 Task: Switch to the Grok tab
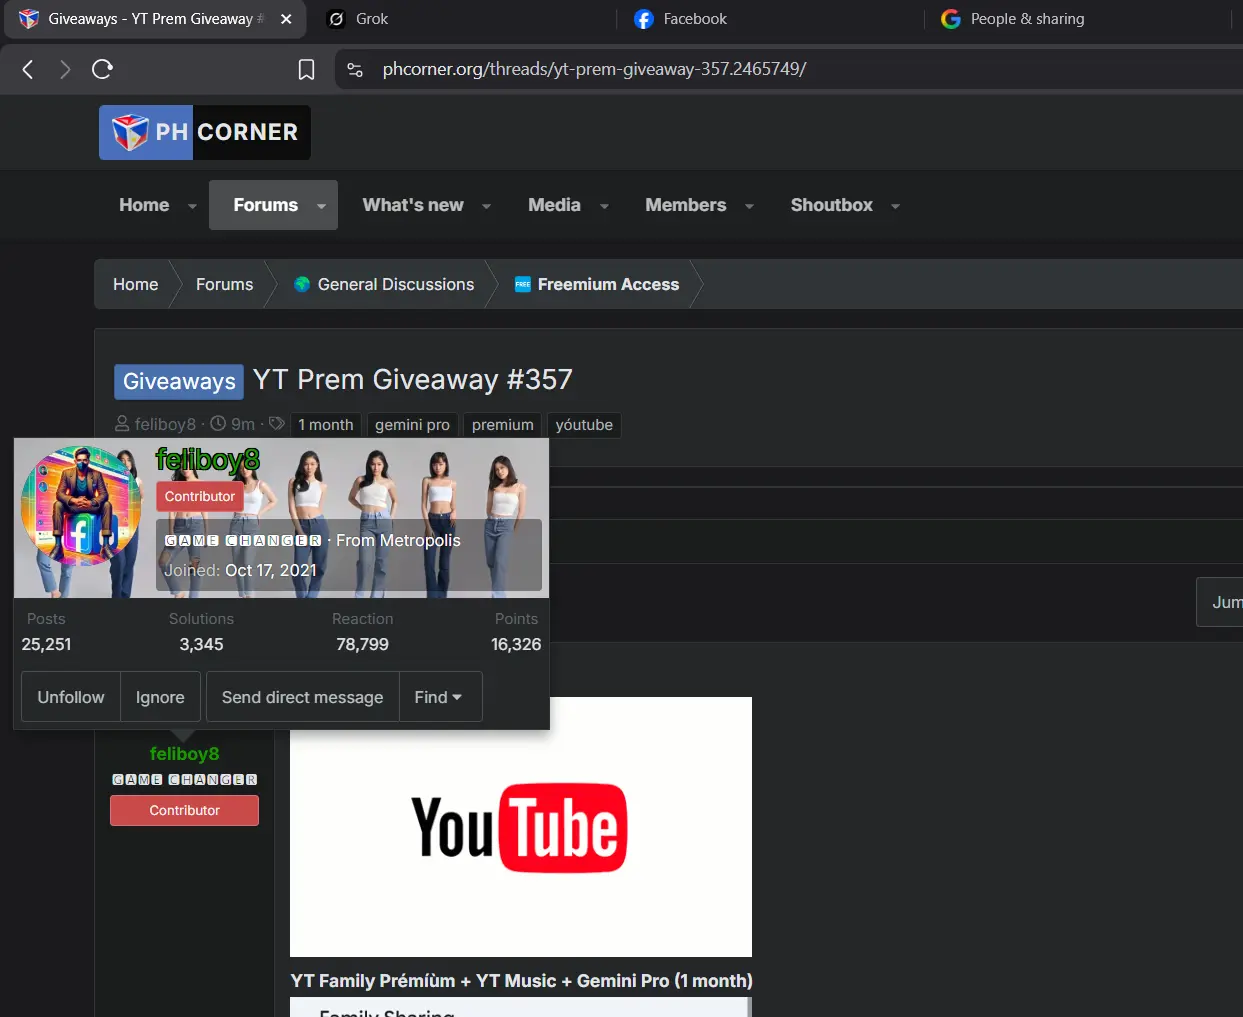372,19
